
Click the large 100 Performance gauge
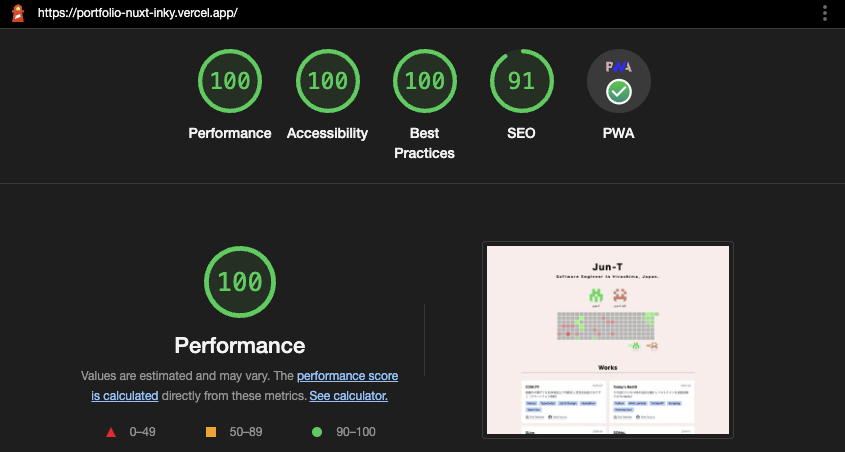(240, 282)
